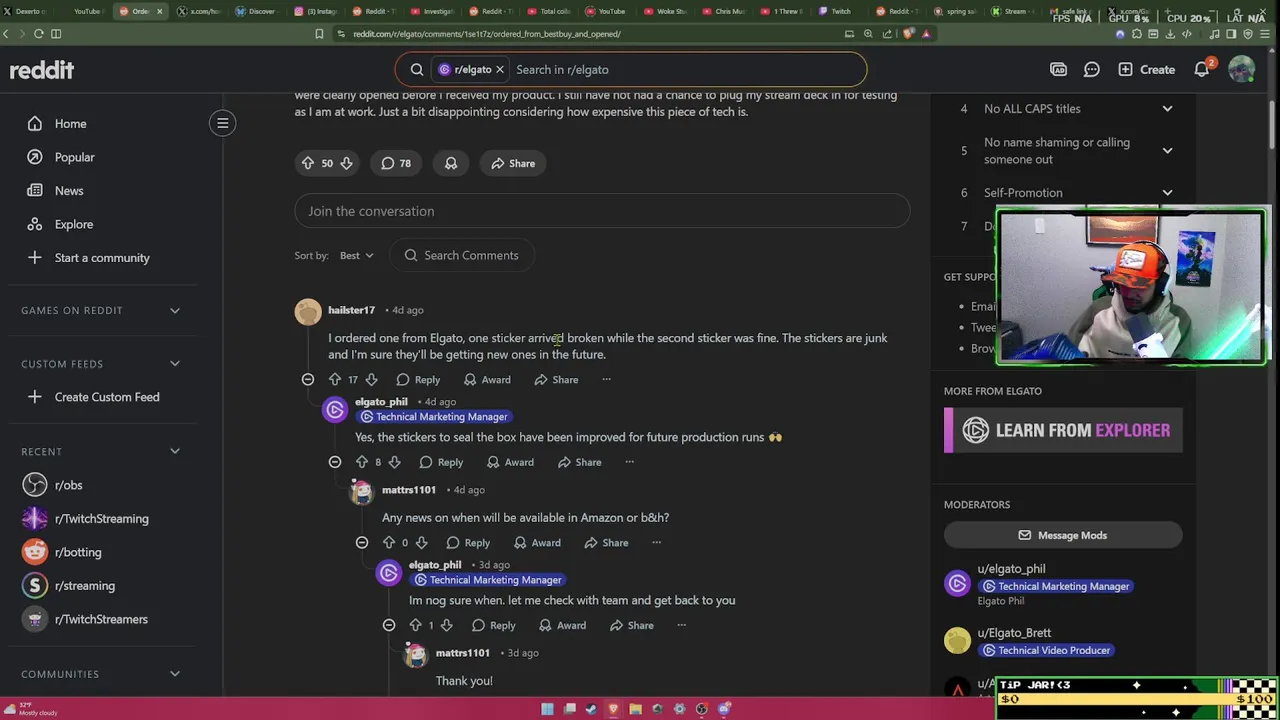Click the search magnifier icon

pos(417,70)
